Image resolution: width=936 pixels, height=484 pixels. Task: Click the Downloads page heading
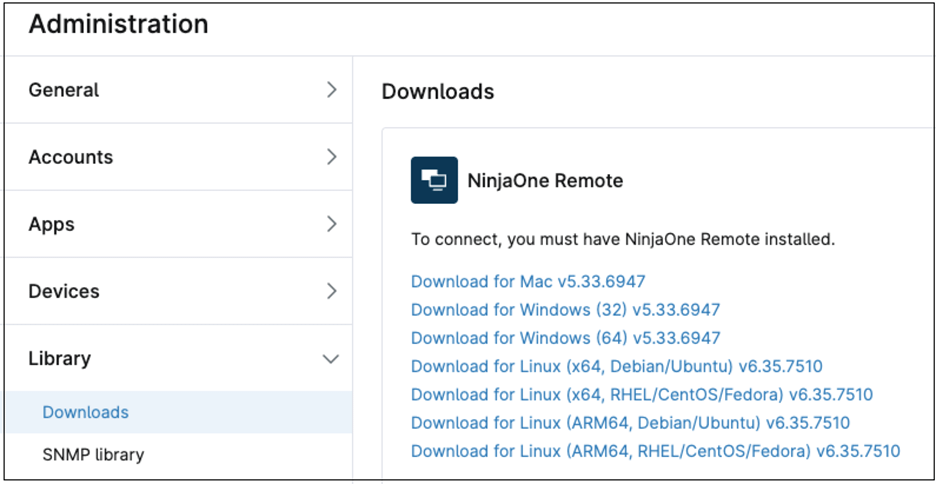(438, 92)
